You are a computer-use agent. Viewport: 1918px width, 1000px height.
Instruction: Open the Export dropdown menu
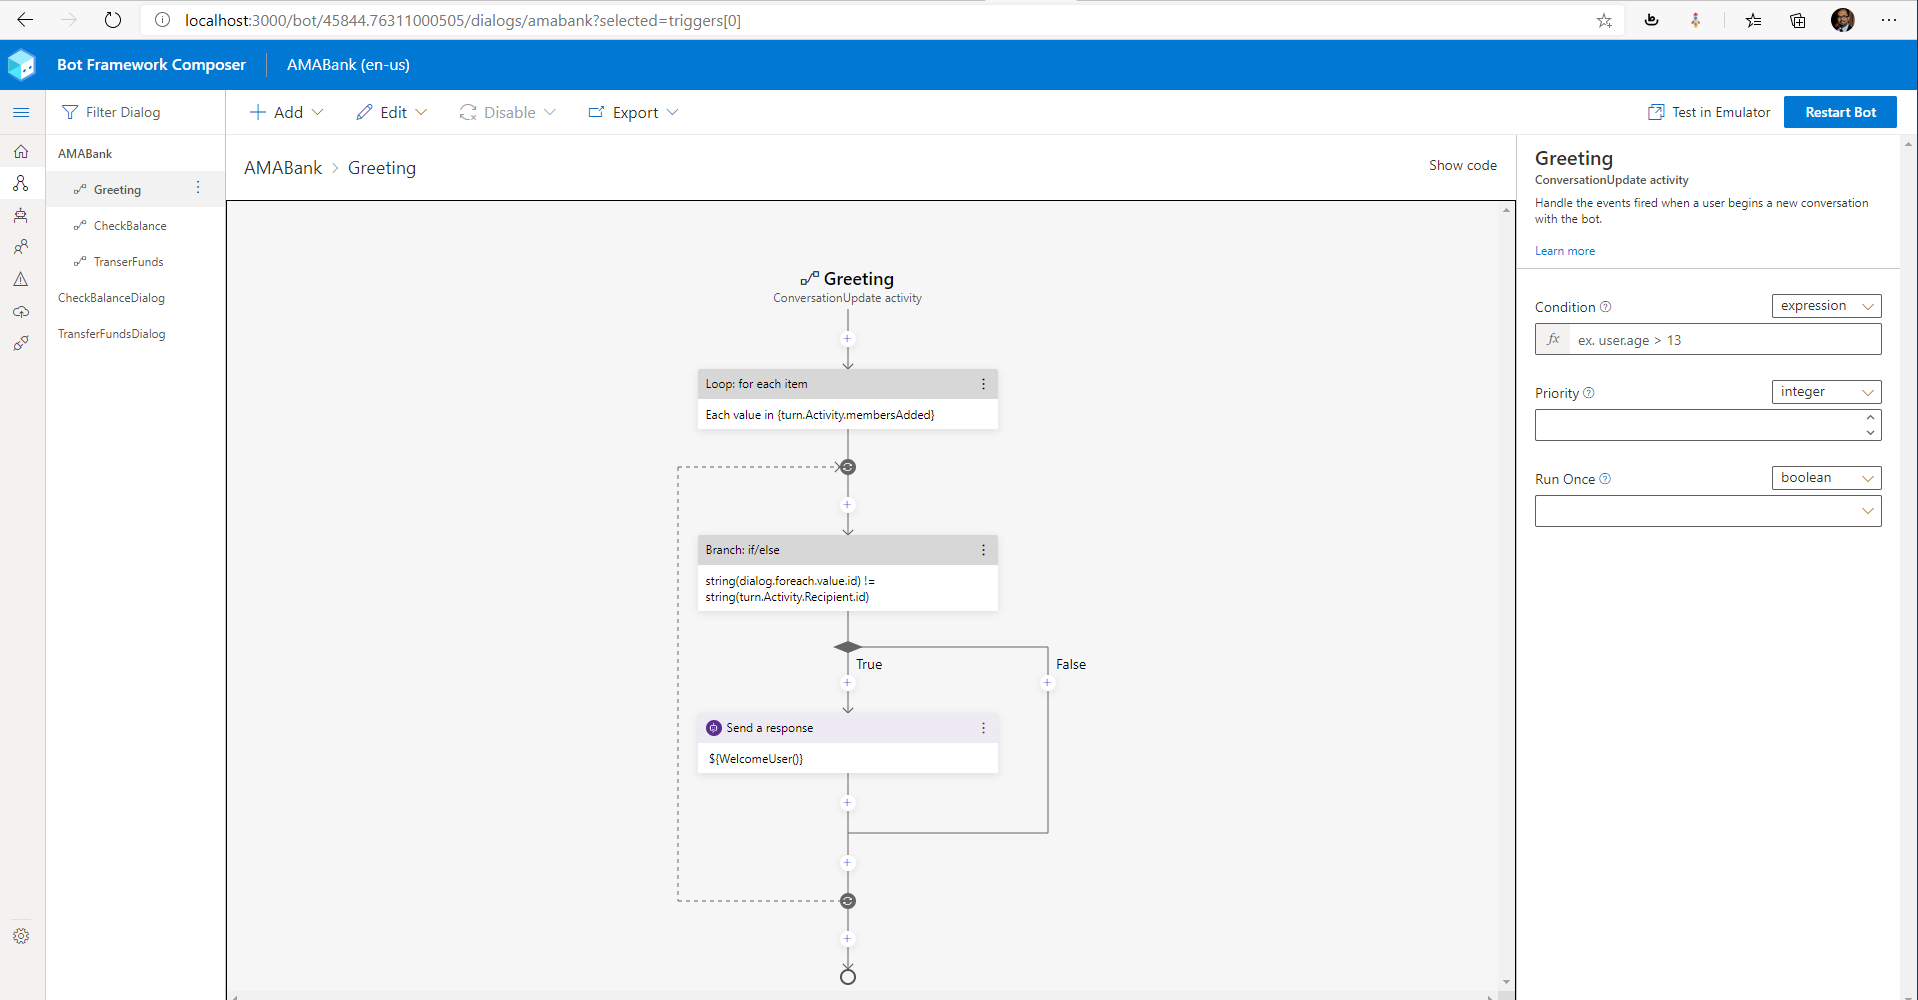634,112
